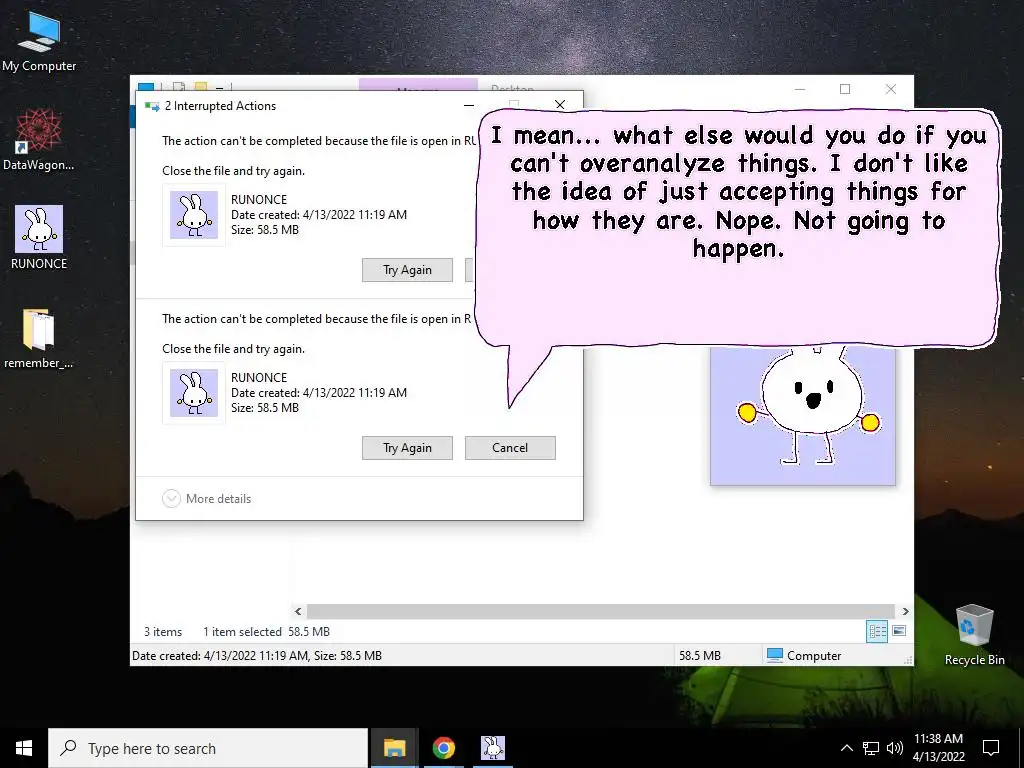Click the second 'Date created: 4/13/2022 11:19 AM' line
The height and width of the screenshot is (768, 1024).
click(x=319, y=392)
